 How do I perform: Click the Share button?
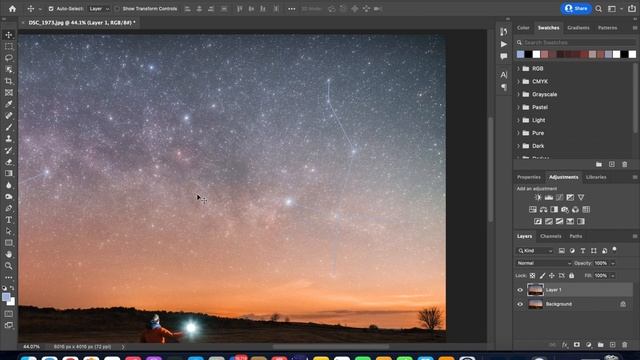576,9
